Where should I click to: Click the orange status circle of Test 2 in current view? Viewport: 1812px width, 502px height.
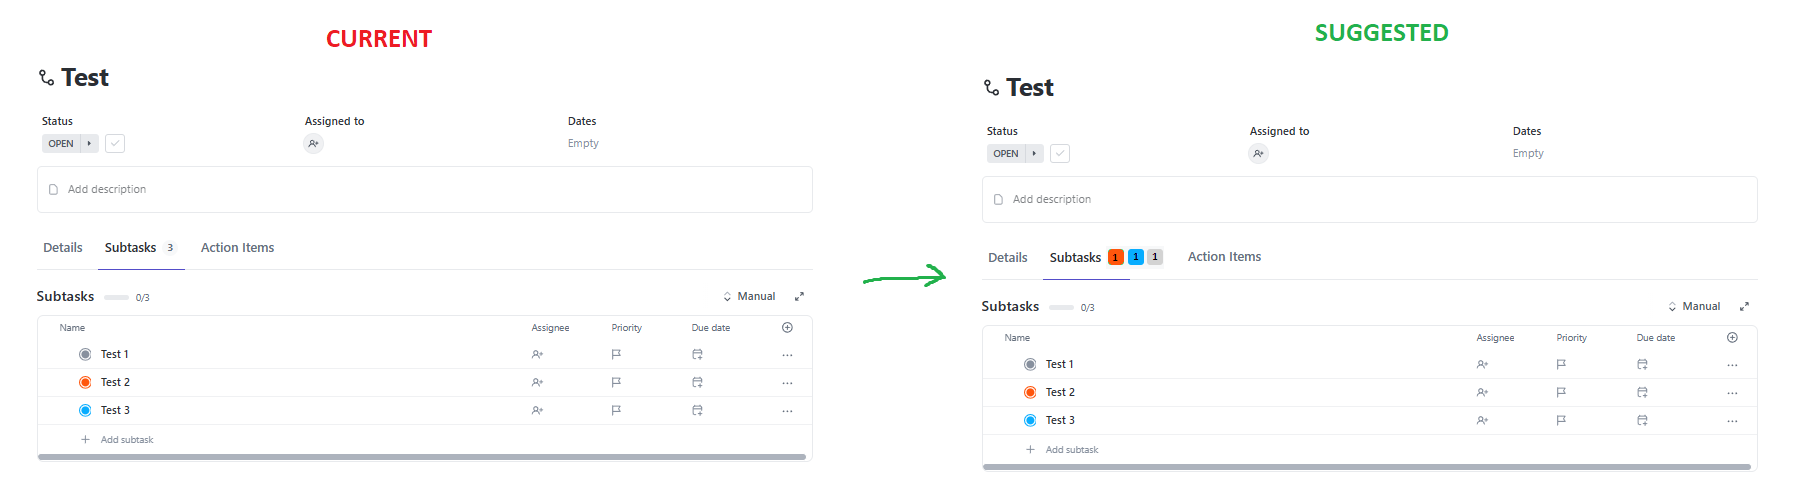[85, 383]
